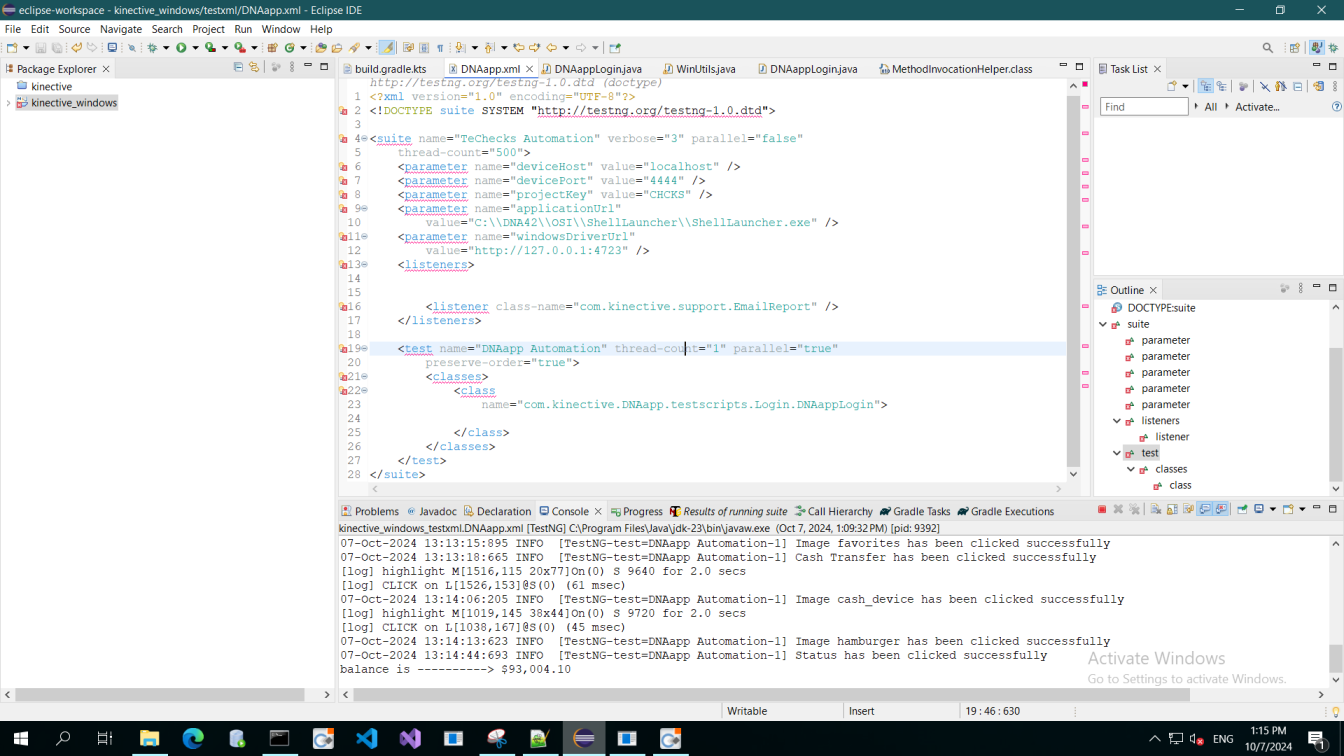Click the console horizontal scrollbar
The image size is (1344, 756).
[x=770, y=694]
